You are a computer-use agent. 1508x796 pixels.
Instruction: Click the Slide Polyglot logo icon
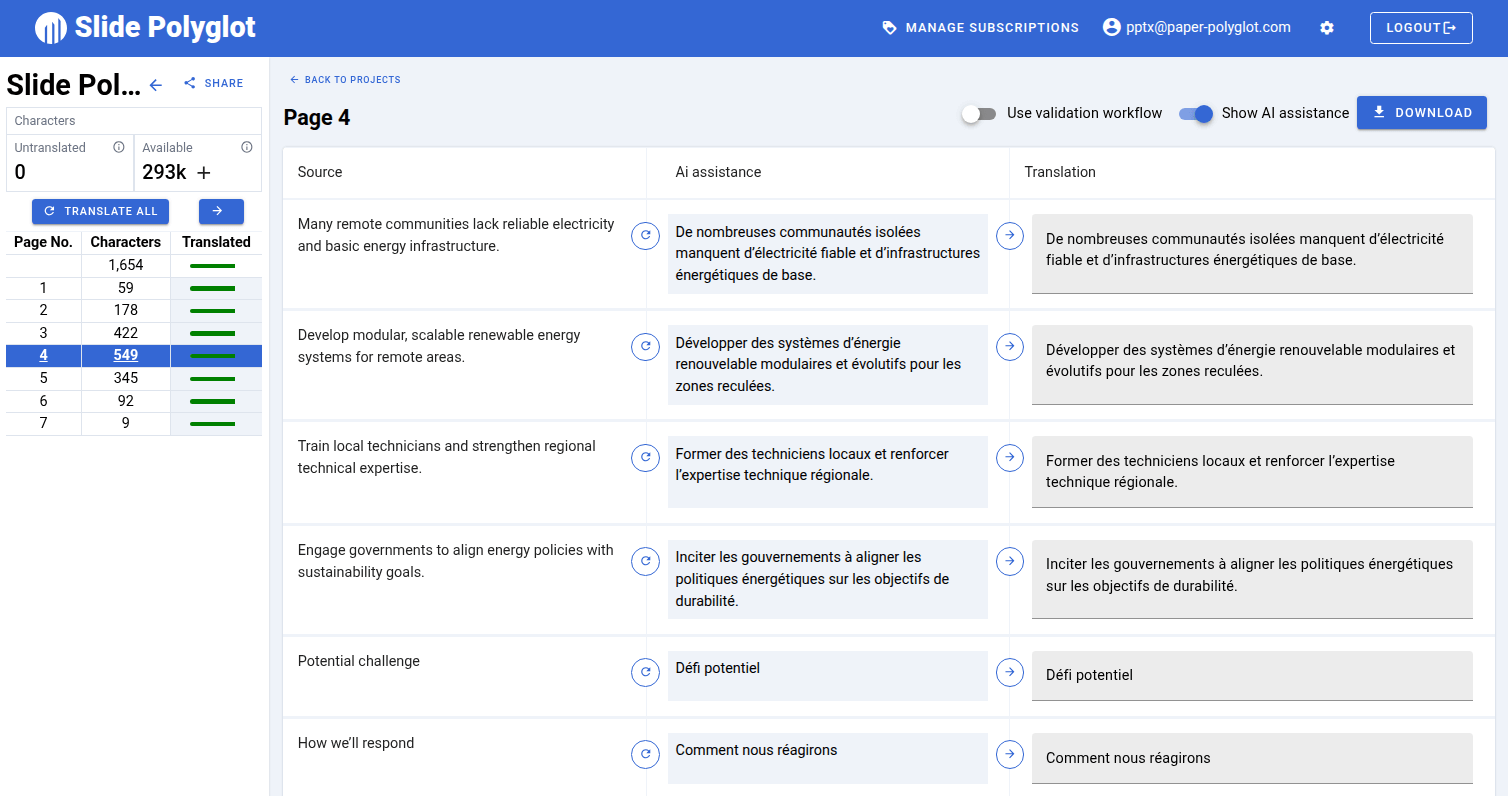[x=50, y=28]
